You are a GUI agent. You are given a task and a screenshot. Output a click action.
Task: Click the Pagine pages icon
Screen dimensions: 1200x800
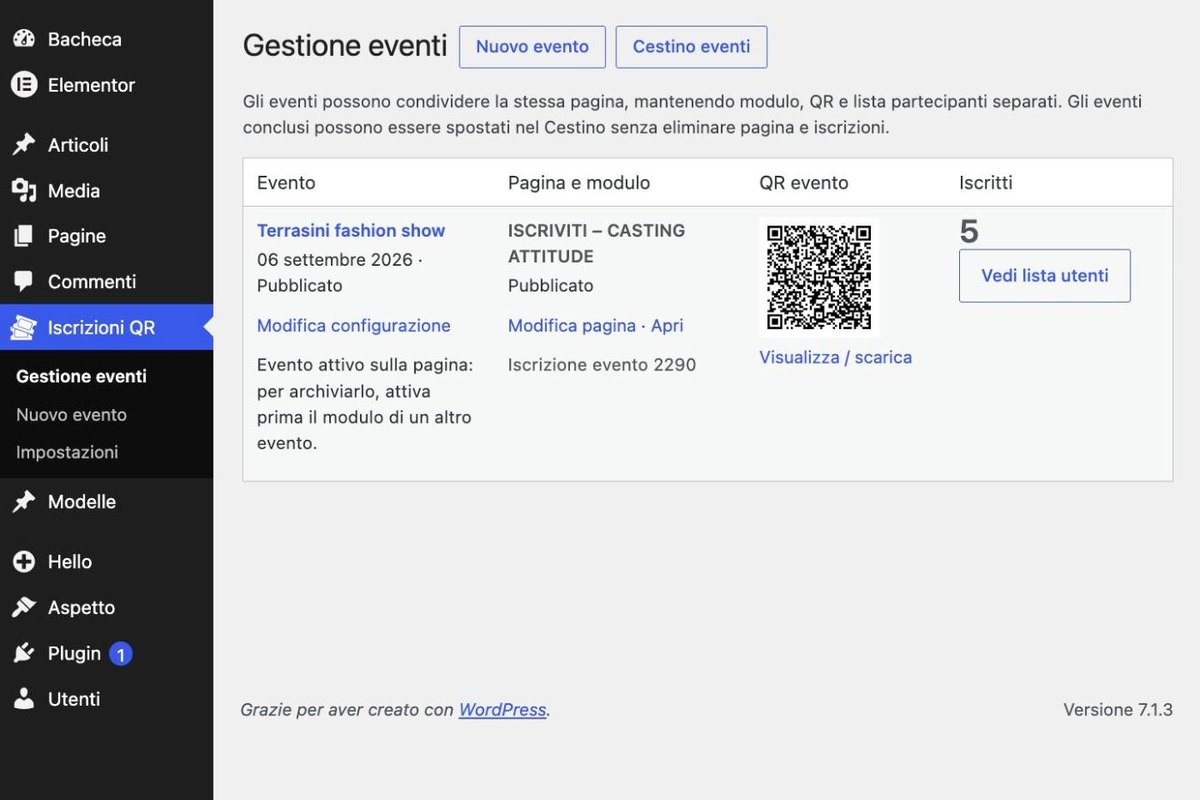tap(24, 236)
